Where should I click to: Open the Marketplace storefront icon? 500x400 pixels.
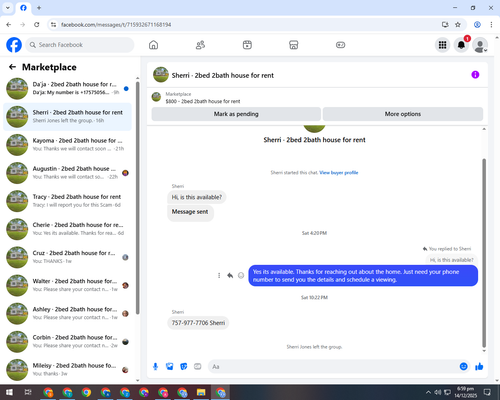tap(294, 45)
